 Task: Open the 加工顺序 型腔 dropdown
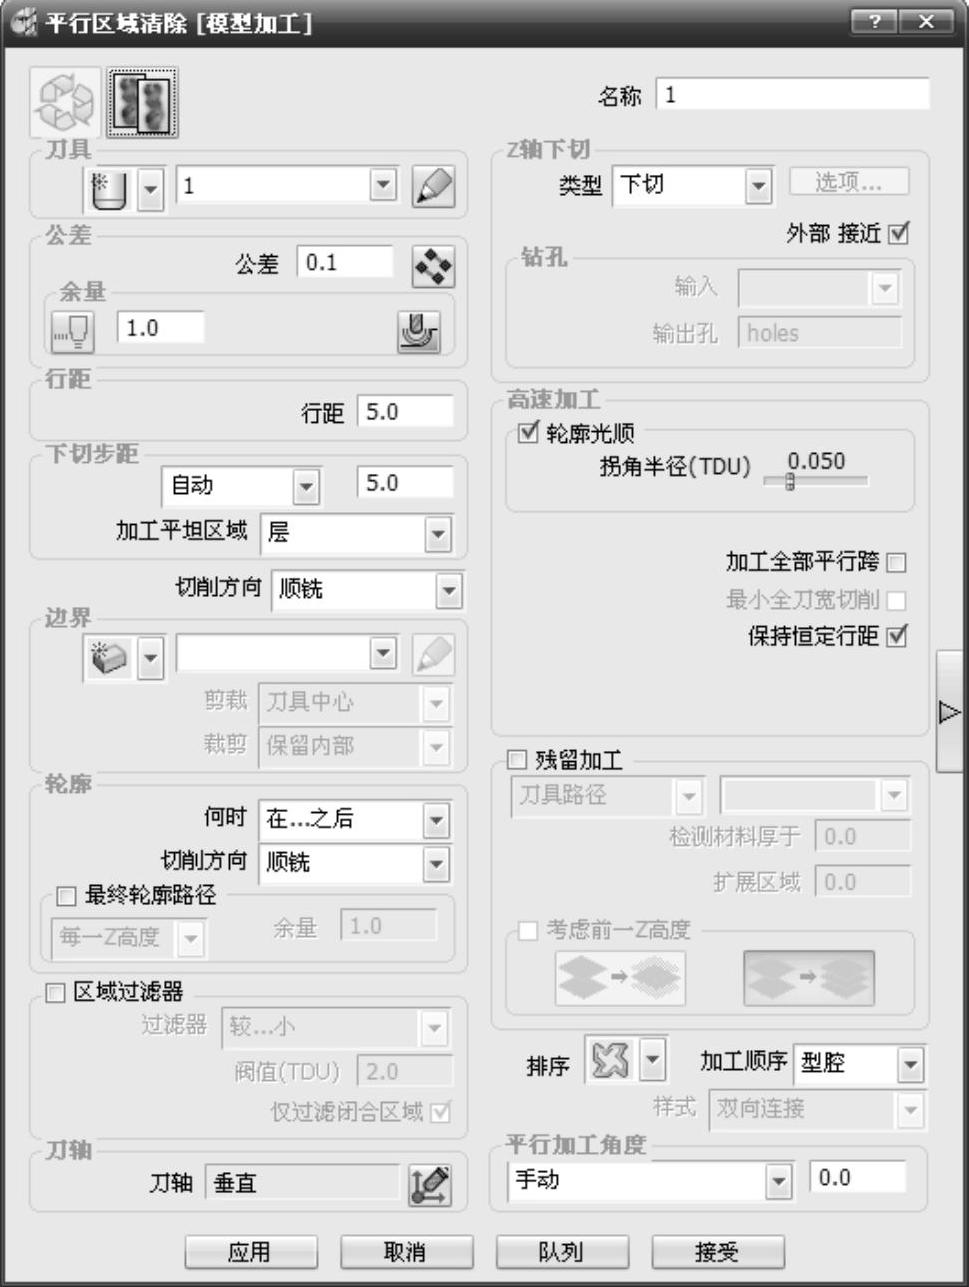pos(910,1064)
